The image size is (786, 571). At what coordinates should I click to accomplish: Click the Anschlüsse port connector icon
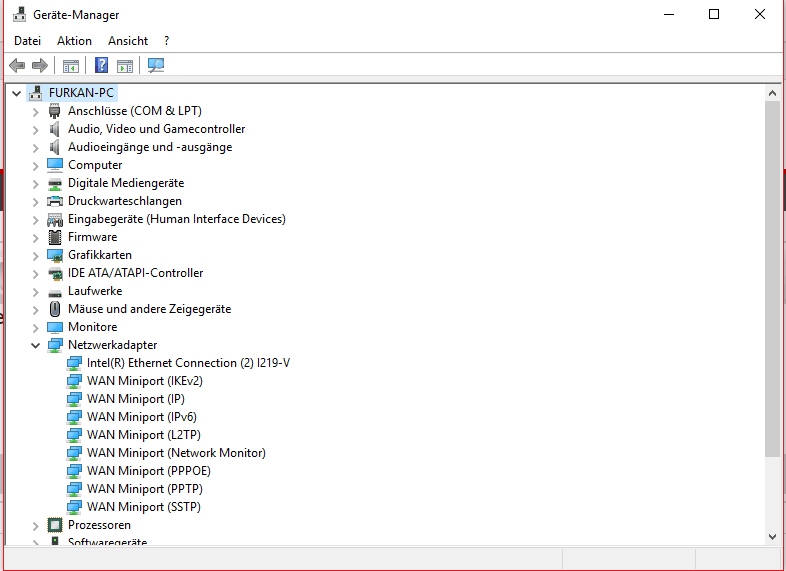pyautogui.click(x=55, y=111)
